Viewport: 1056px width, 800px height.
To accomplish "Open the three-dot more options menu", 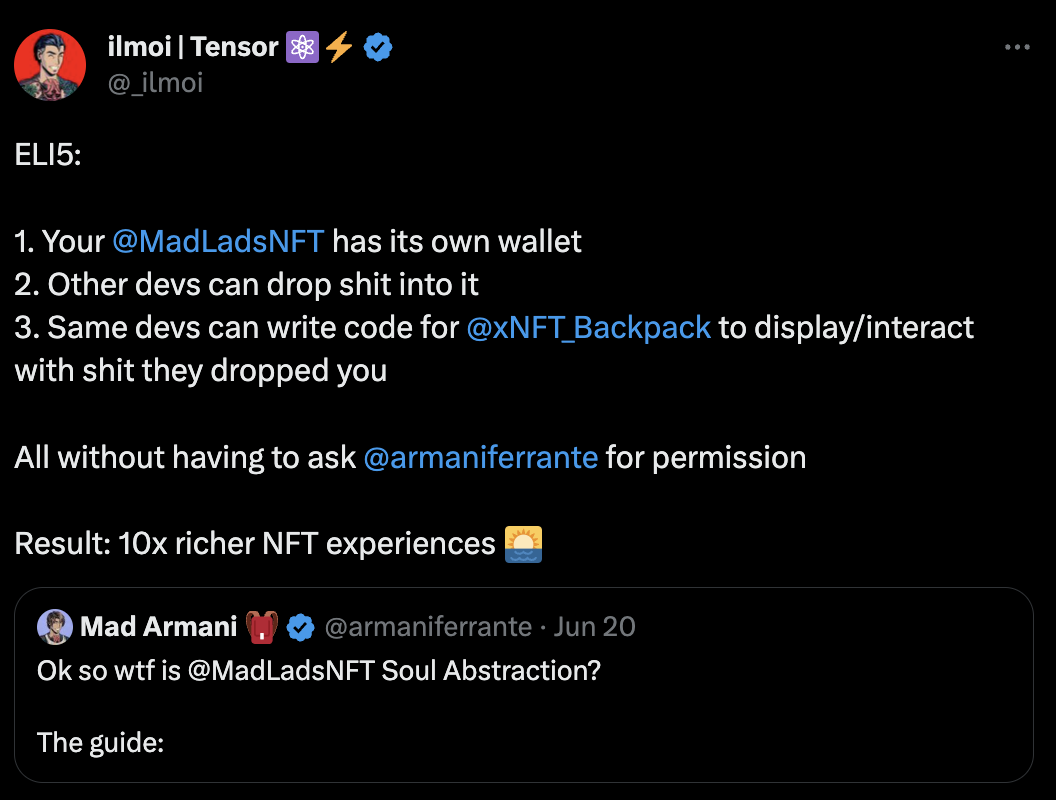I will [1016, 47].
